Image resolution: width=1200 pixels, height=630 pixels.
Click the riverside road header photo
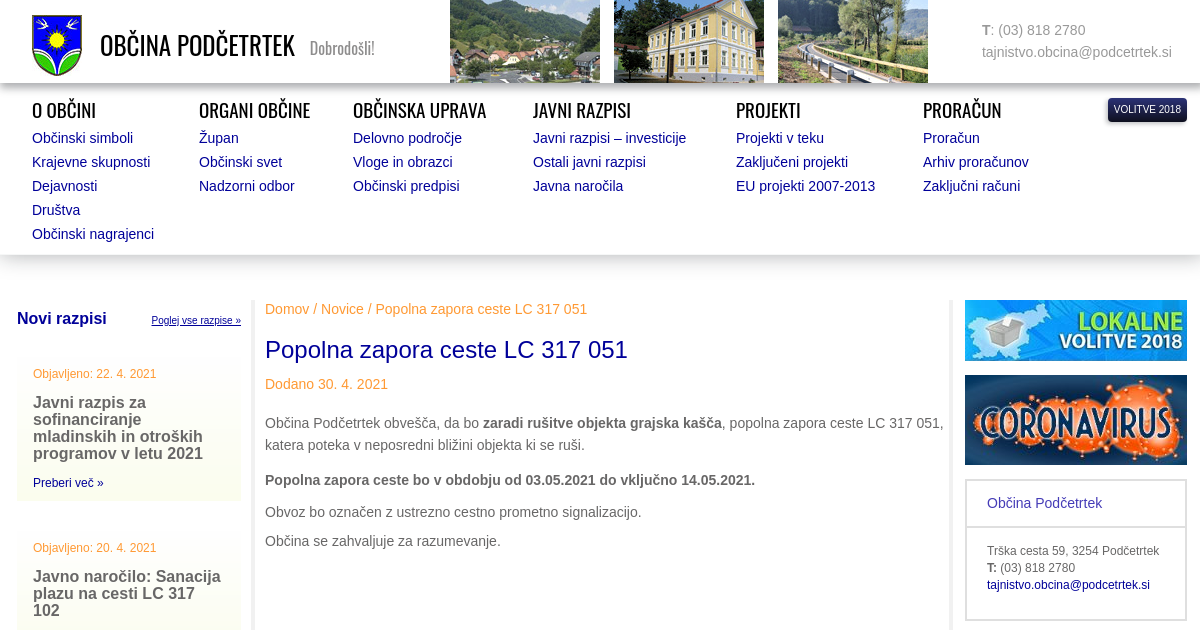(x=852, y=41)
